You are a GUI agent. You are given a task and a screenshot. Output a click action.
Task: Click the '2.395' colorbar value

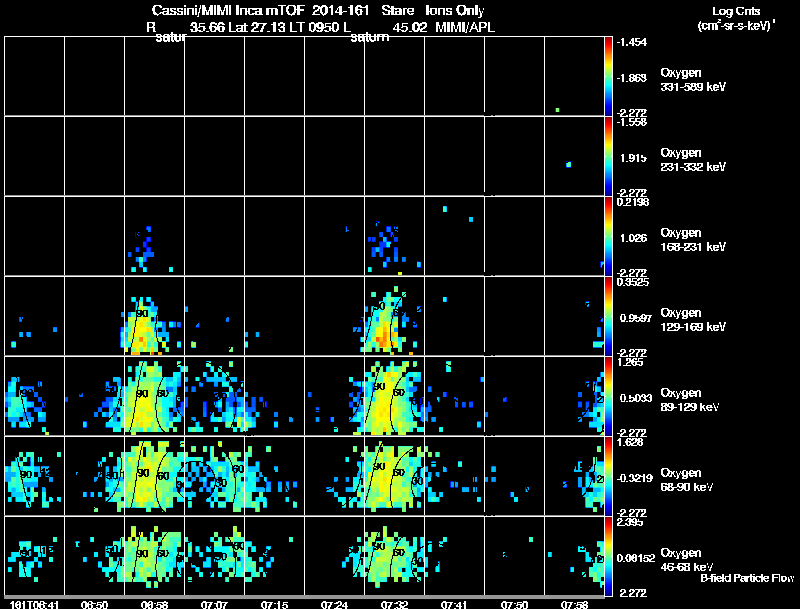(630, 522)
